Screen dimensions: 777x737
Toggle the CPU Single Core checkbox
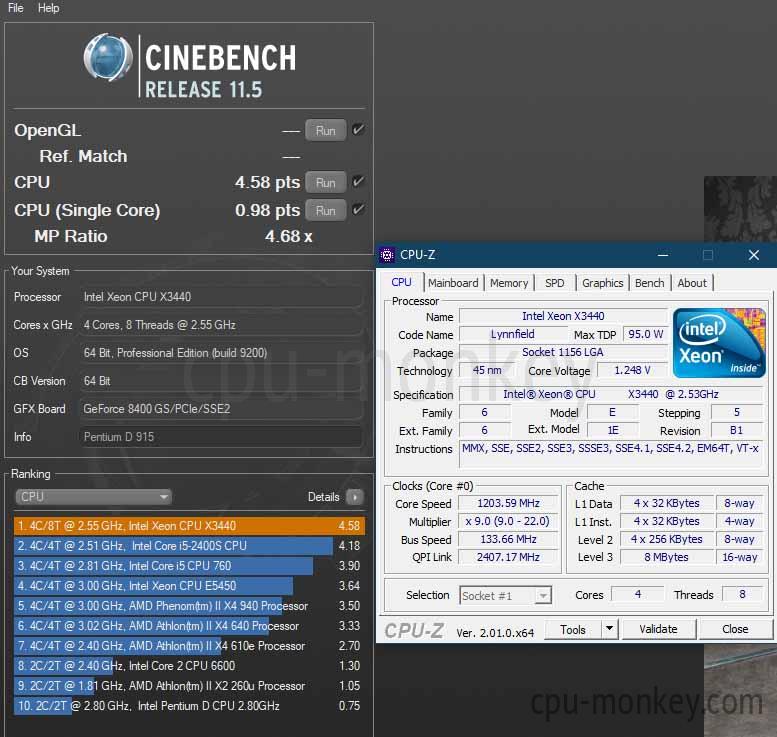(x=358, y=210)
